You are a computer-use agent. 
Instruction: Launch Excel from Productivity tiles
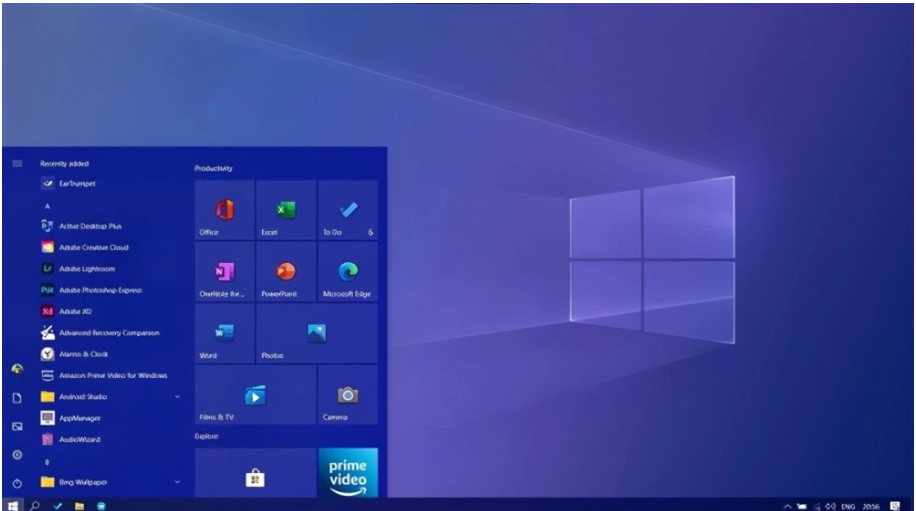tap(286, 210)
